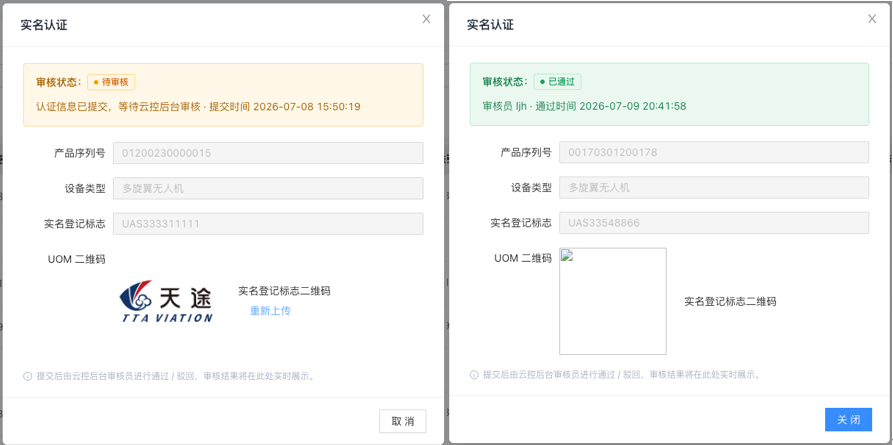Click the 天途 TTA Viation QR image
Image resolution: width=893 pixels, height=445 pixels.
166,301
